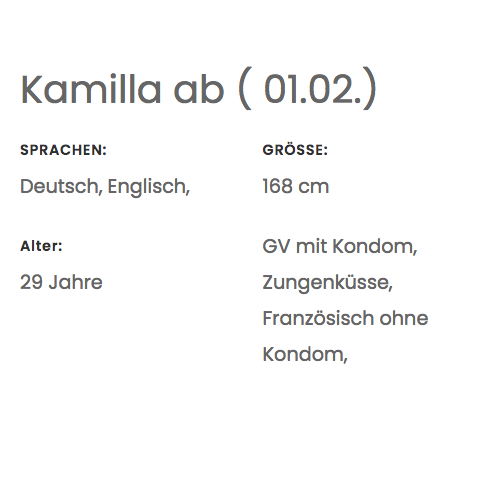Select the GRÖSSE: label
This screenshot has height=479, width=497.
coord(295,149)
